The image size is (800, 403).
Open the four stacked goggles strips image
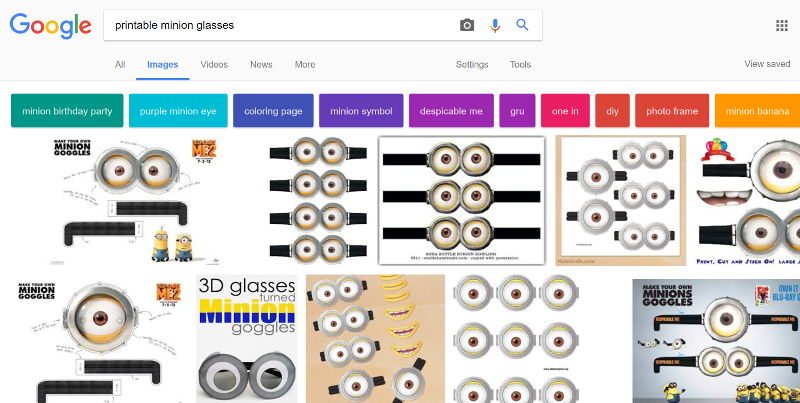pos(318,200)
